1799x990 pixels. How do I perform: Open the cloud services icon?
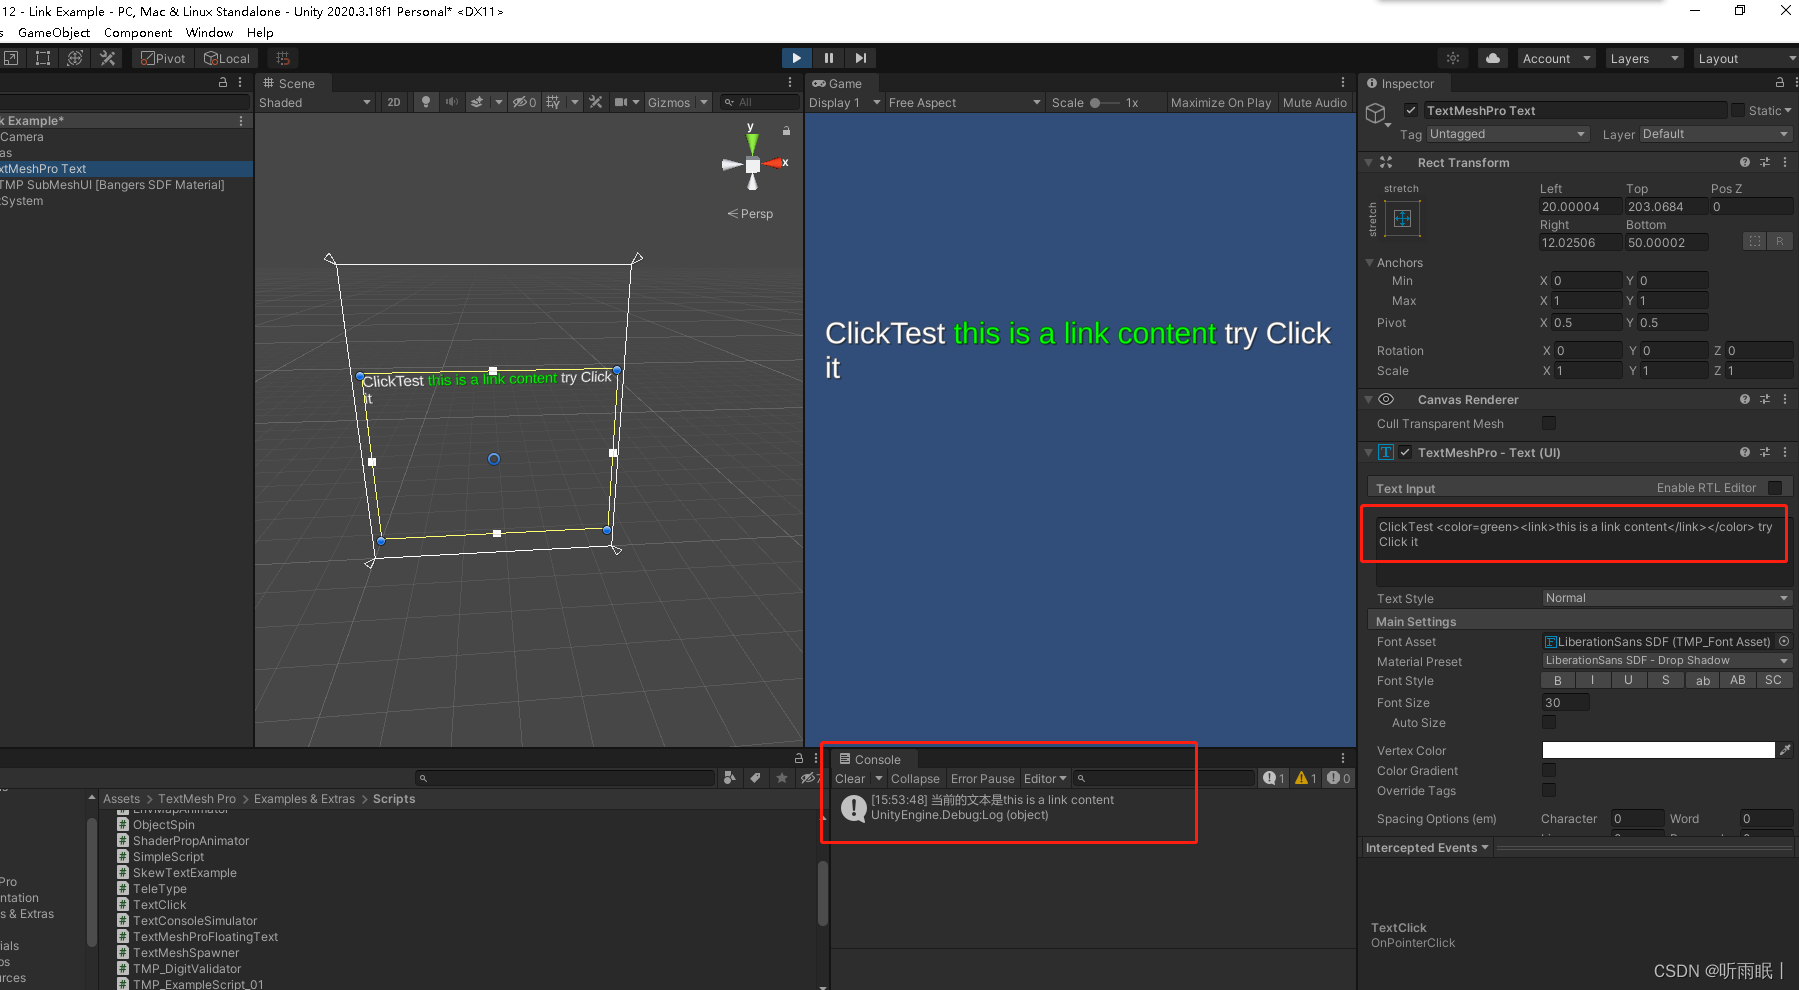point(1493,58)
